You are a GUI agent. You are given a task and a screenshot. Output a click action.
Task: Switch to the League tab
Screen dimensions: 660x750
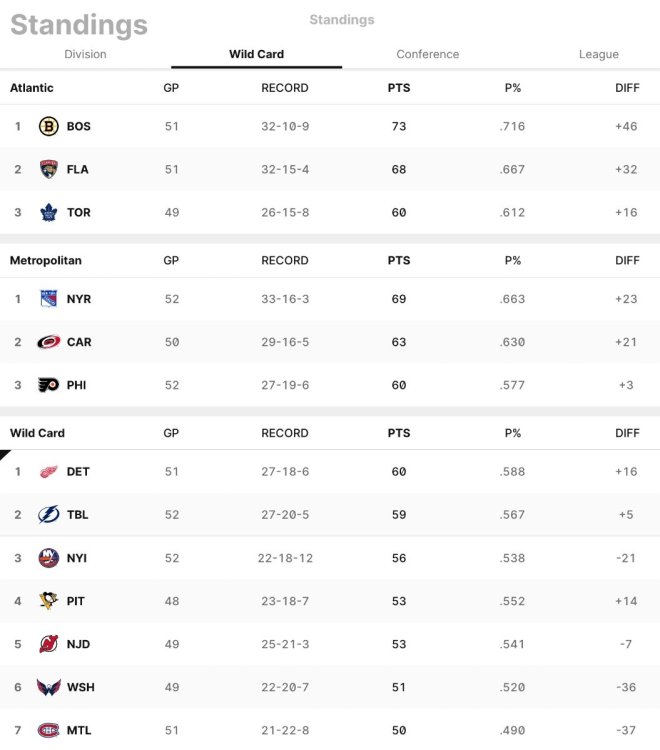tap(598, 54)
